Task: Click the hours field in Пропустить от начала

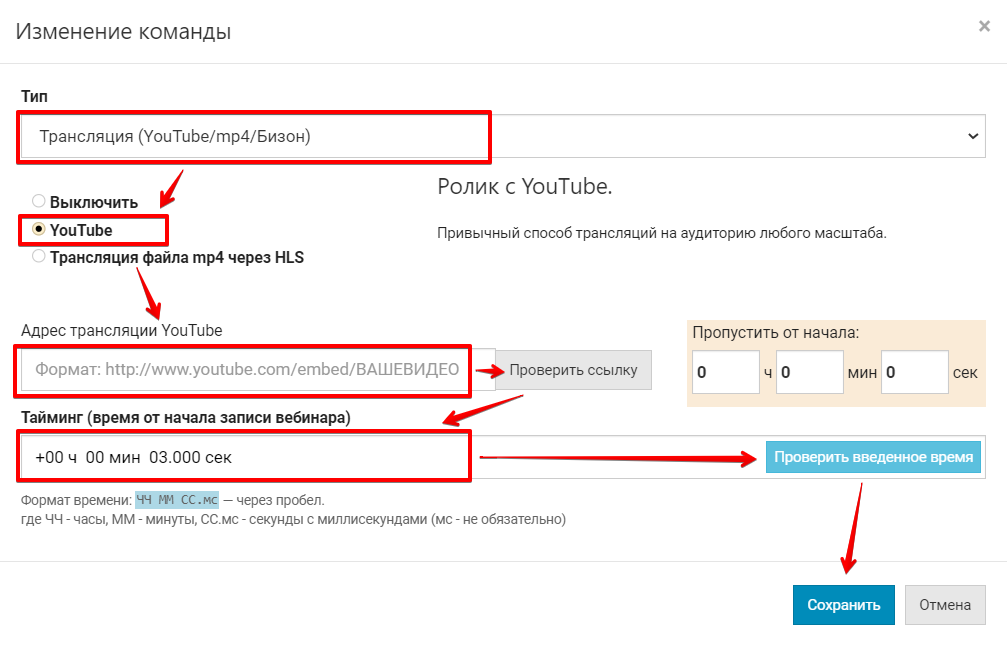Action: point(725,372)
